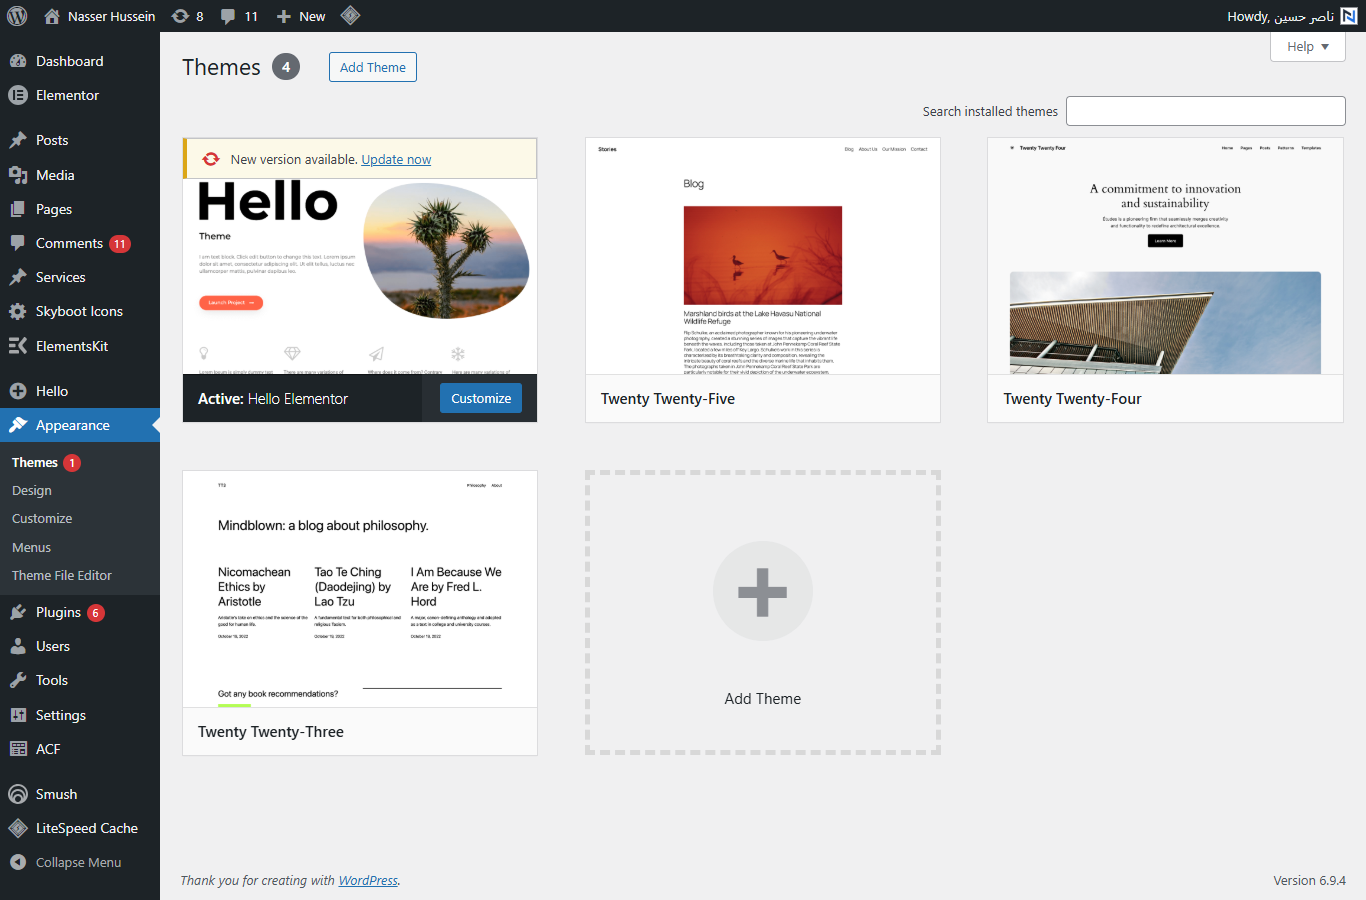Viewport: 1366px width, 900px height.
Task: Click the Services pushpin icon
Action: pyautogui.click(x=18, y=277)
